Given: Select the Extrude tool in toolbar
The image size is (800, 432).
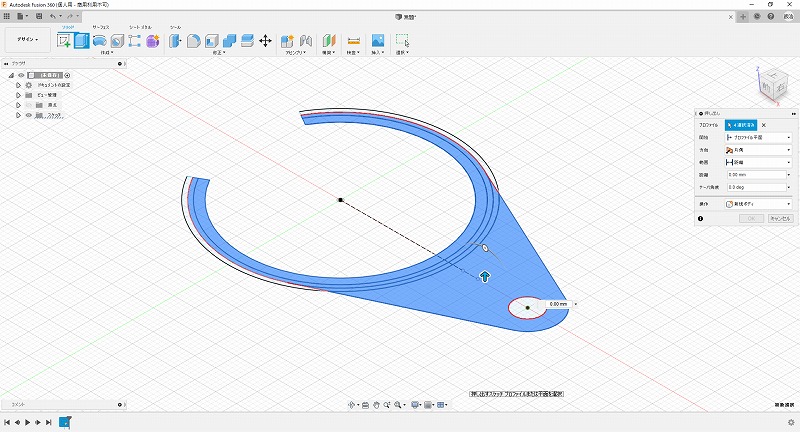Looking at the screenshot, I should click(x=81, y=41).
